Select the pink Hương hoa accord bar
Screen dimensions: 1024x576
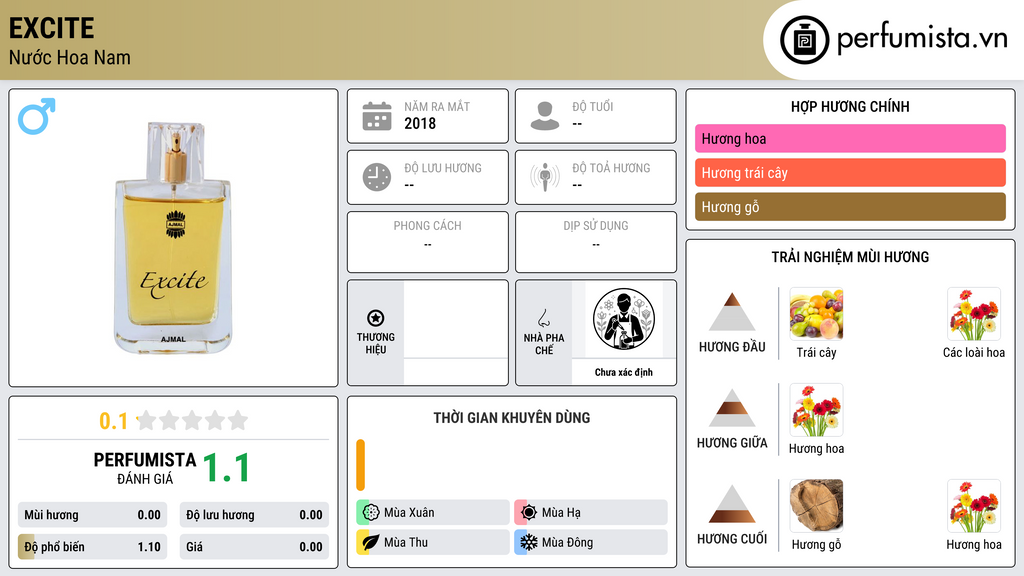coord(850,138)
